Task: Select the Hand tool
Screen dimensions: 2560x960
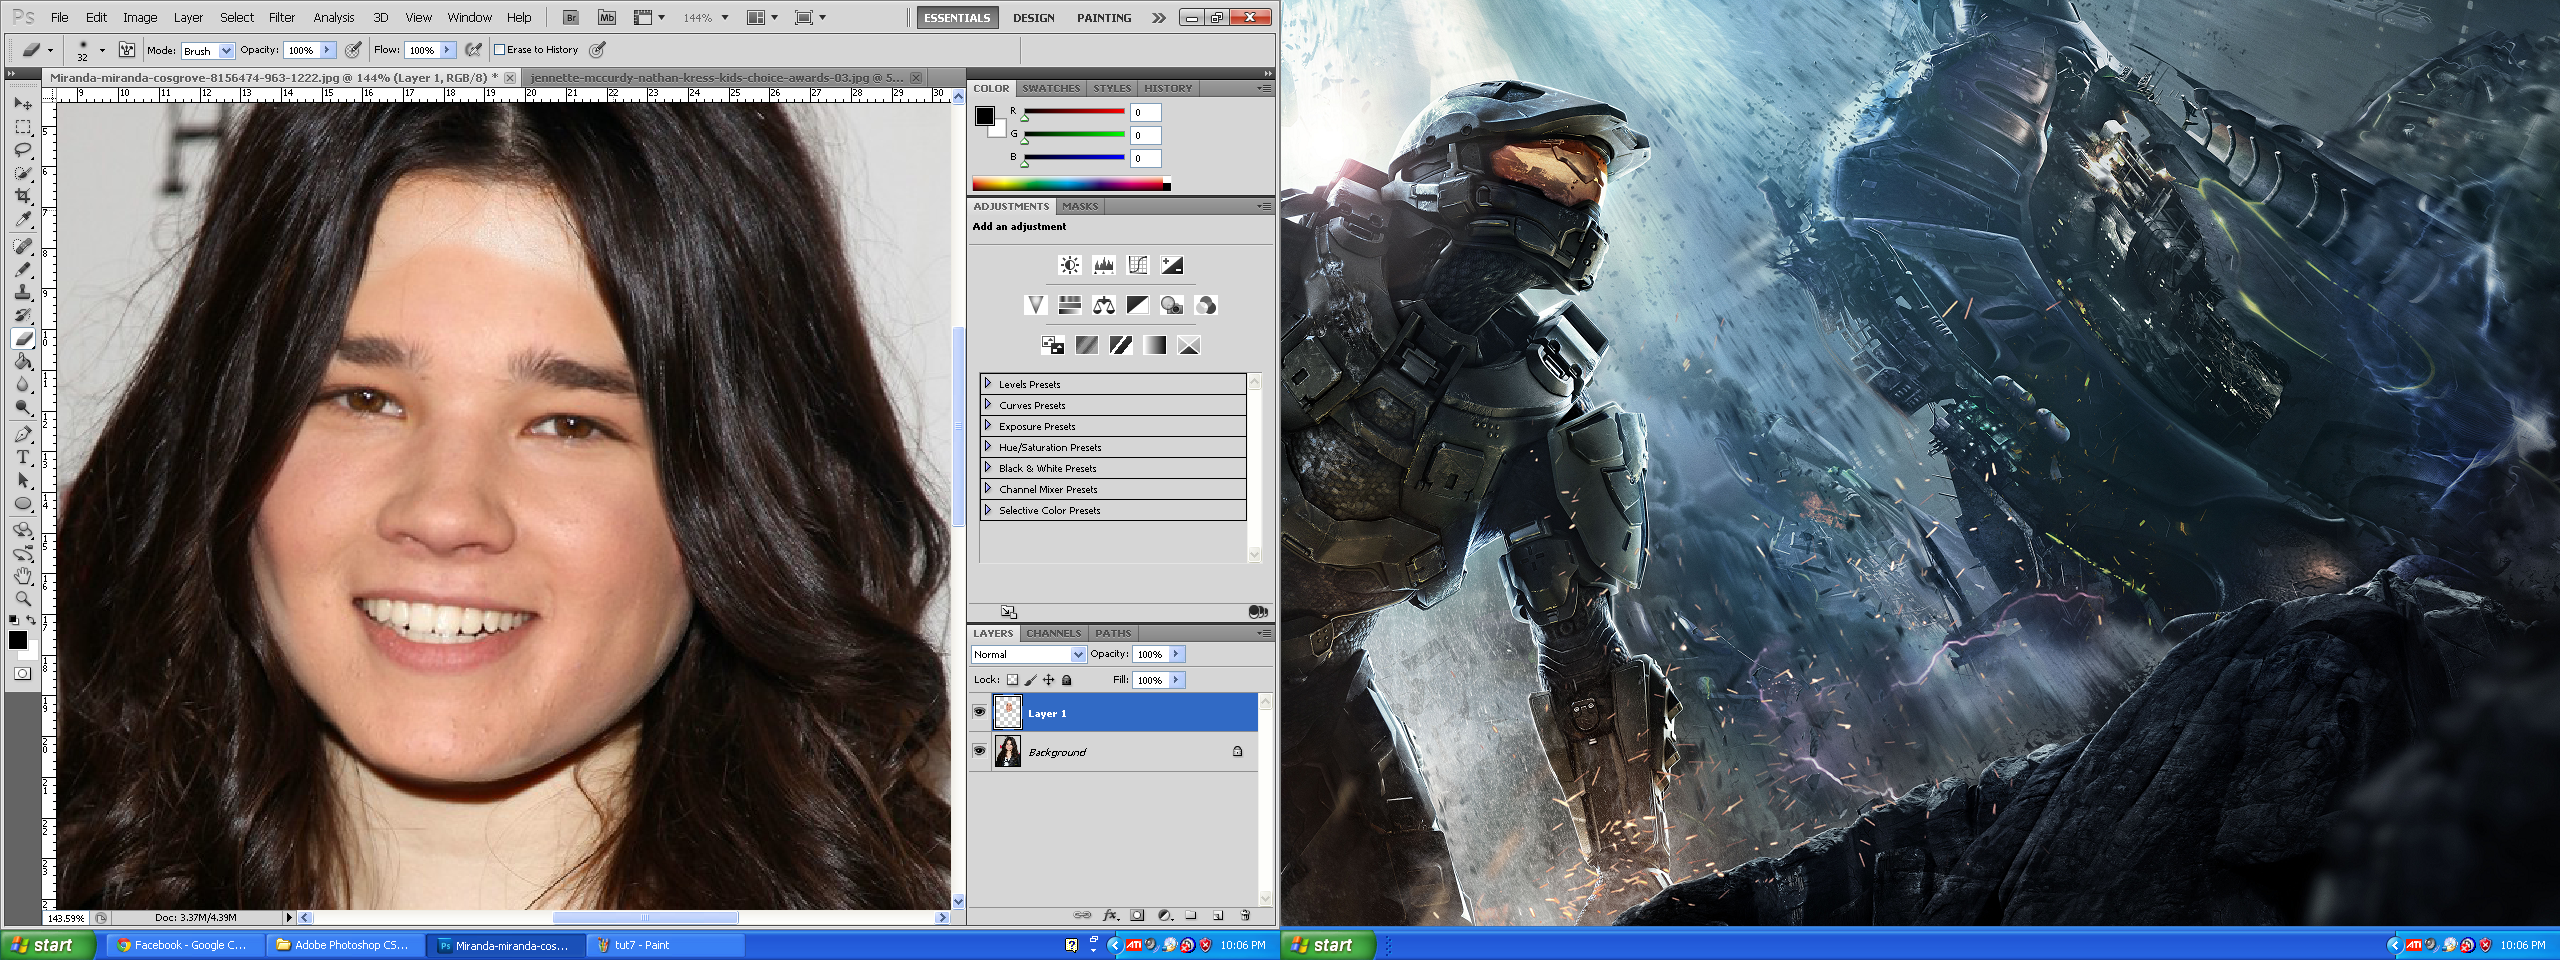Action: tap(23, 576)
